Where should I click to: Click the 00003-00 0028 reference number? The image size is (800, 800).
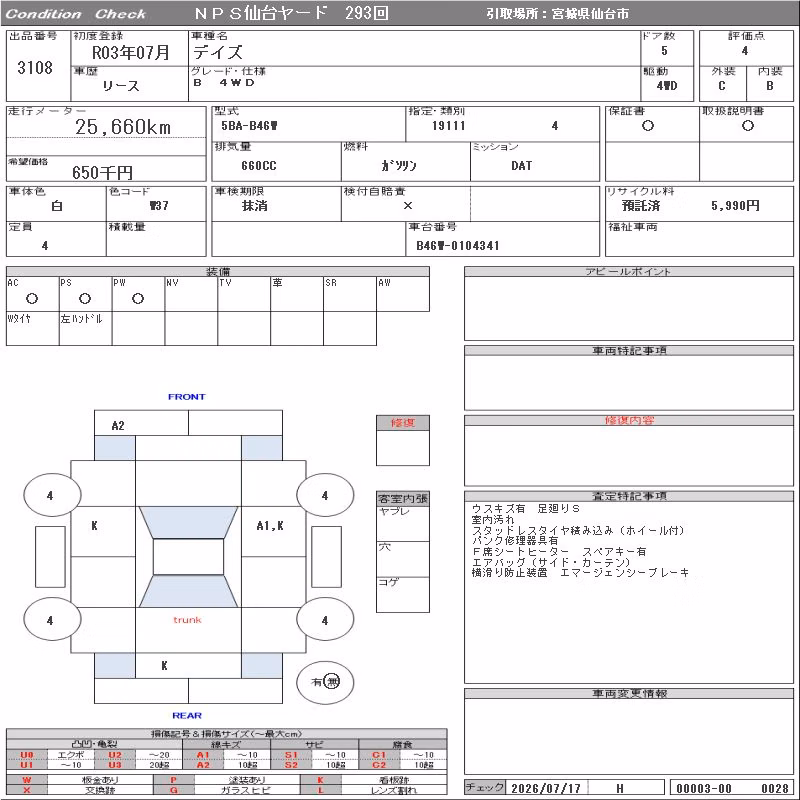[x=732, y=788]
